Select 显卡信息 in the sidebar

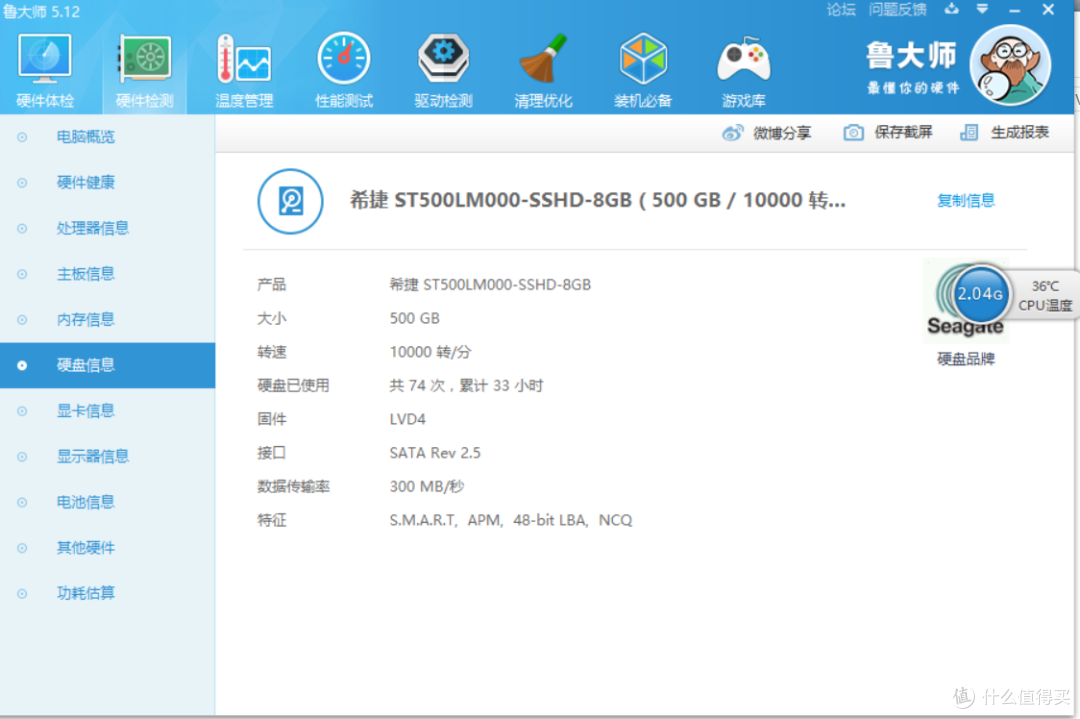pos(107,411)
